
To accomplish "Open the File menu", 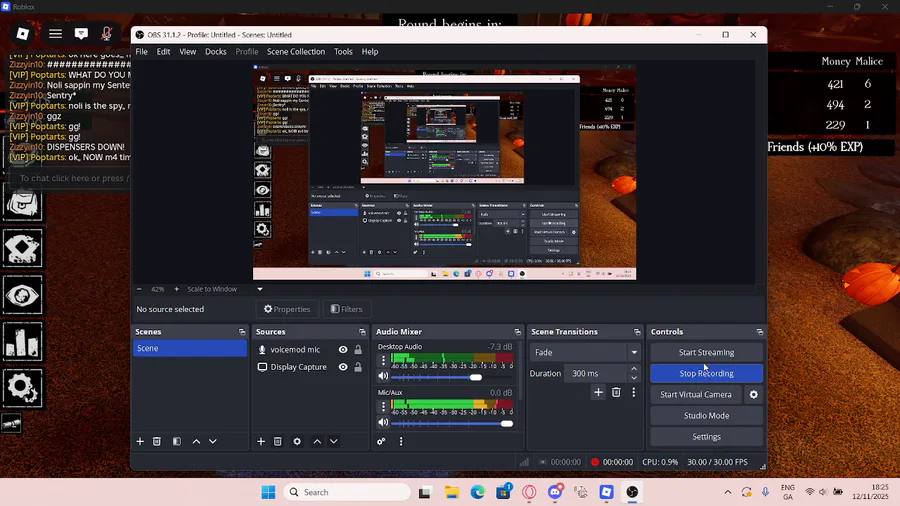I will pos(141,52).
